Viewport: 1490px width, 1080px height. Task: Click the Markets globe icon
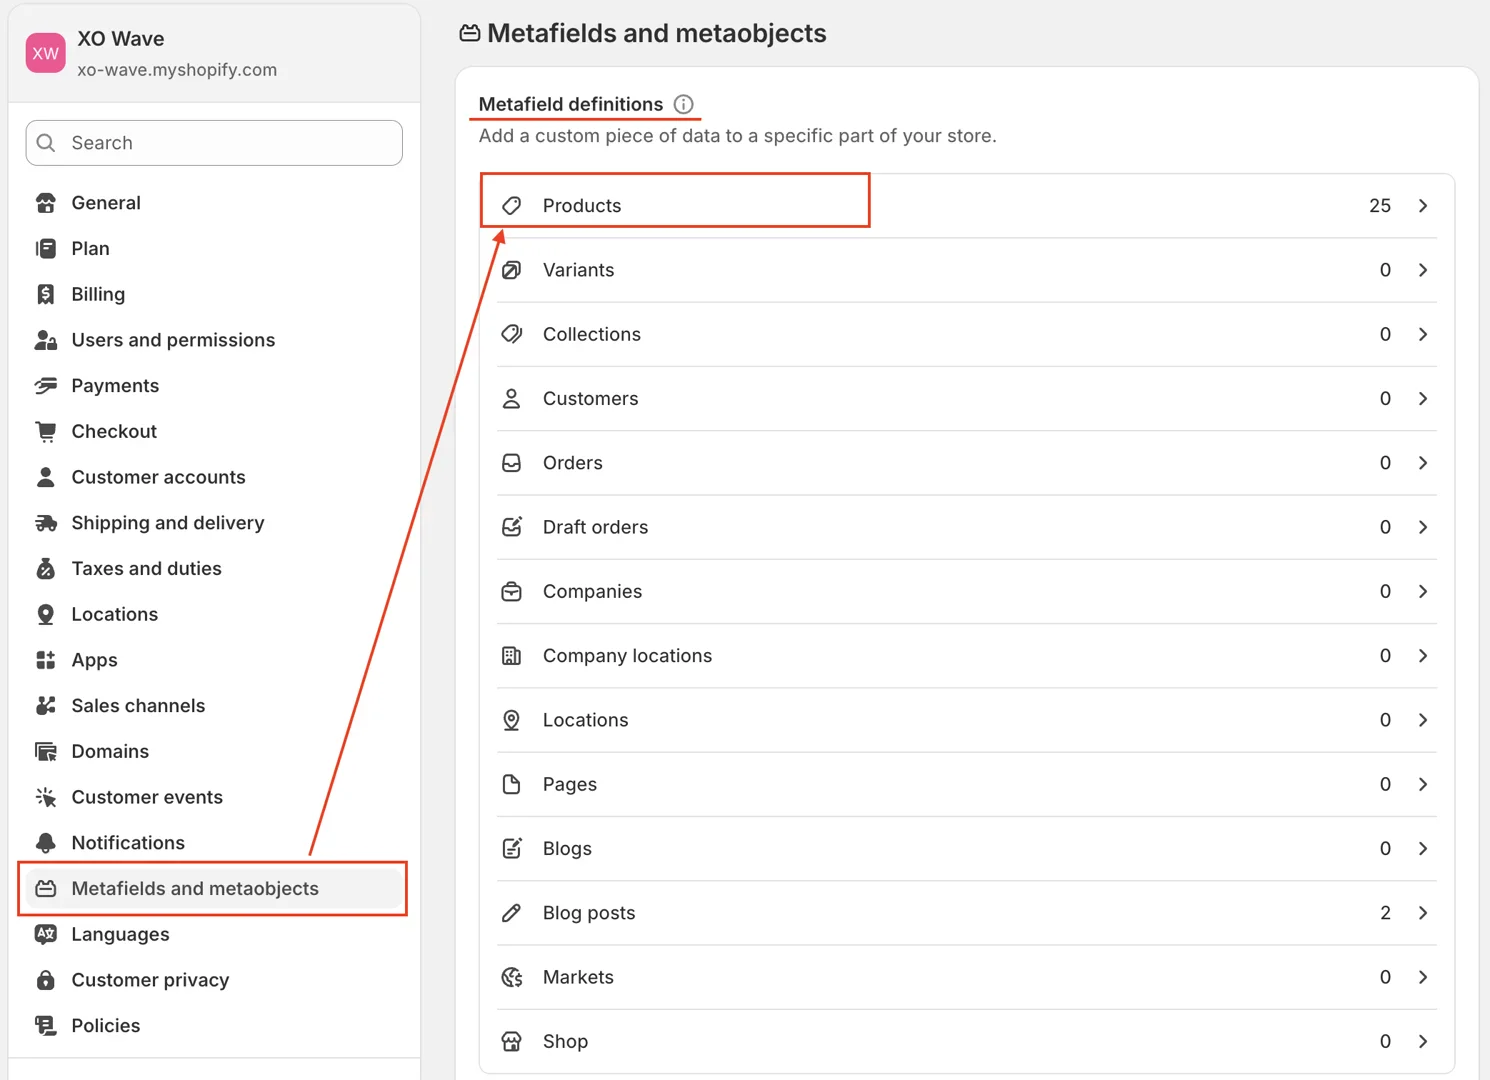click(512, 977)
